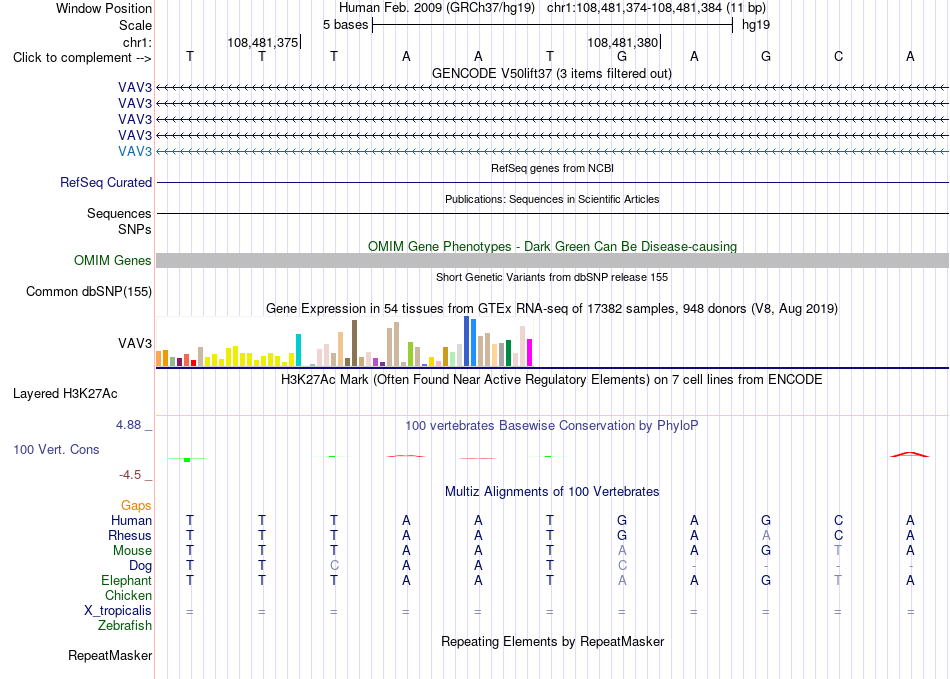Click the 108,481,375 position marker
950x679 pixels.
(262, 42)
